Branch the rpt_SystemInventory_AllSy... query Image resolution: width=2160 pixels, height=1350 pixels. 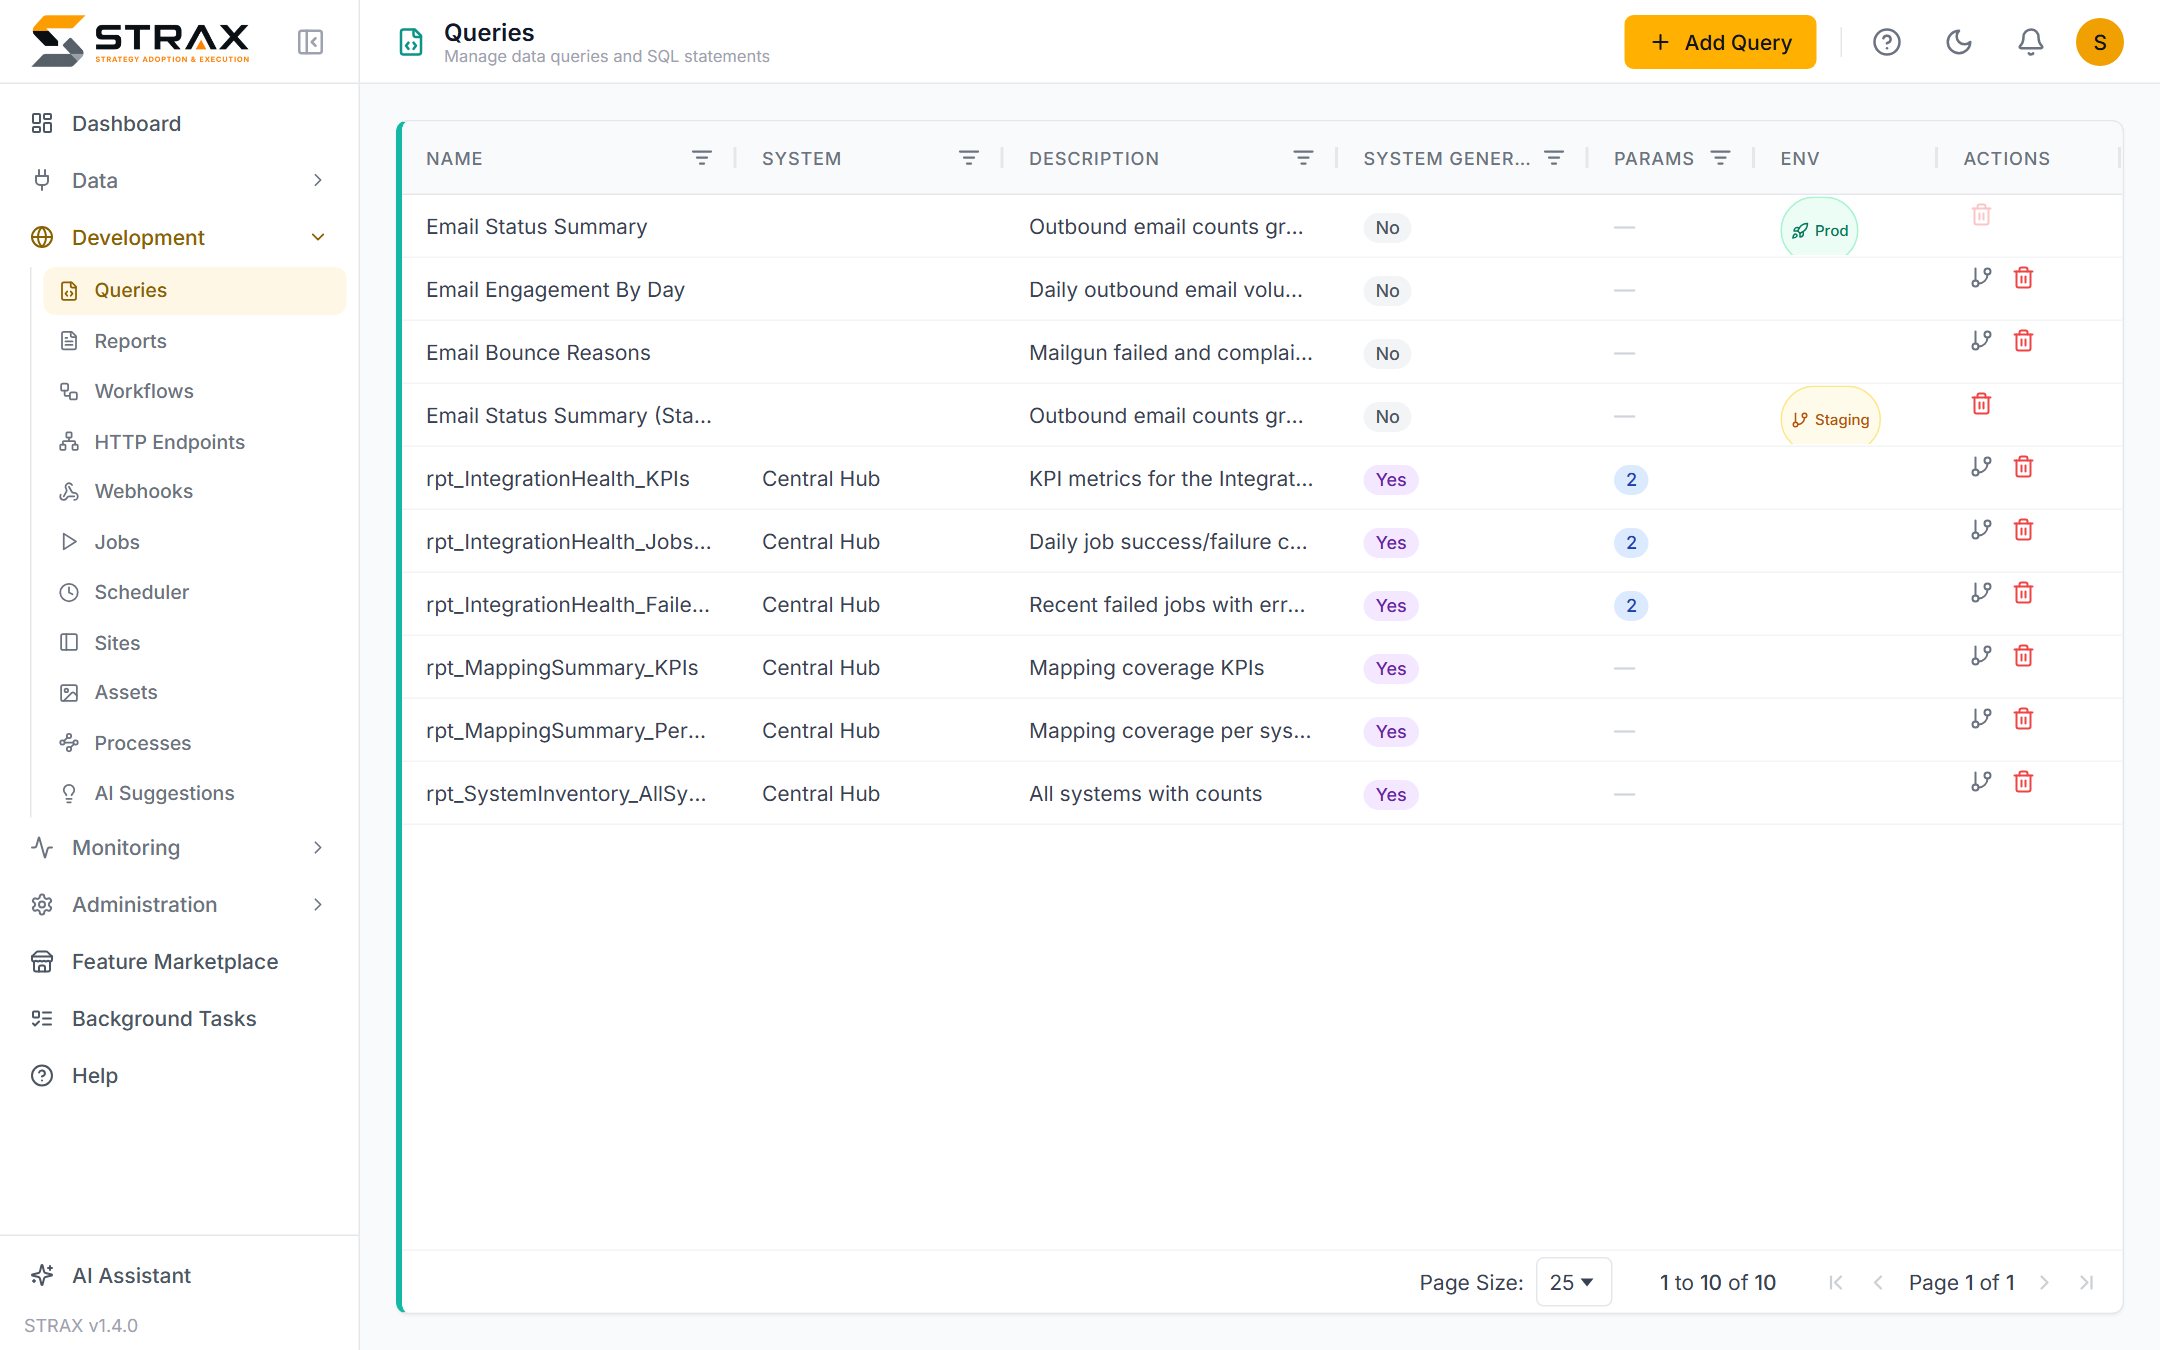pyautogui.click(x=1981, y=782)
